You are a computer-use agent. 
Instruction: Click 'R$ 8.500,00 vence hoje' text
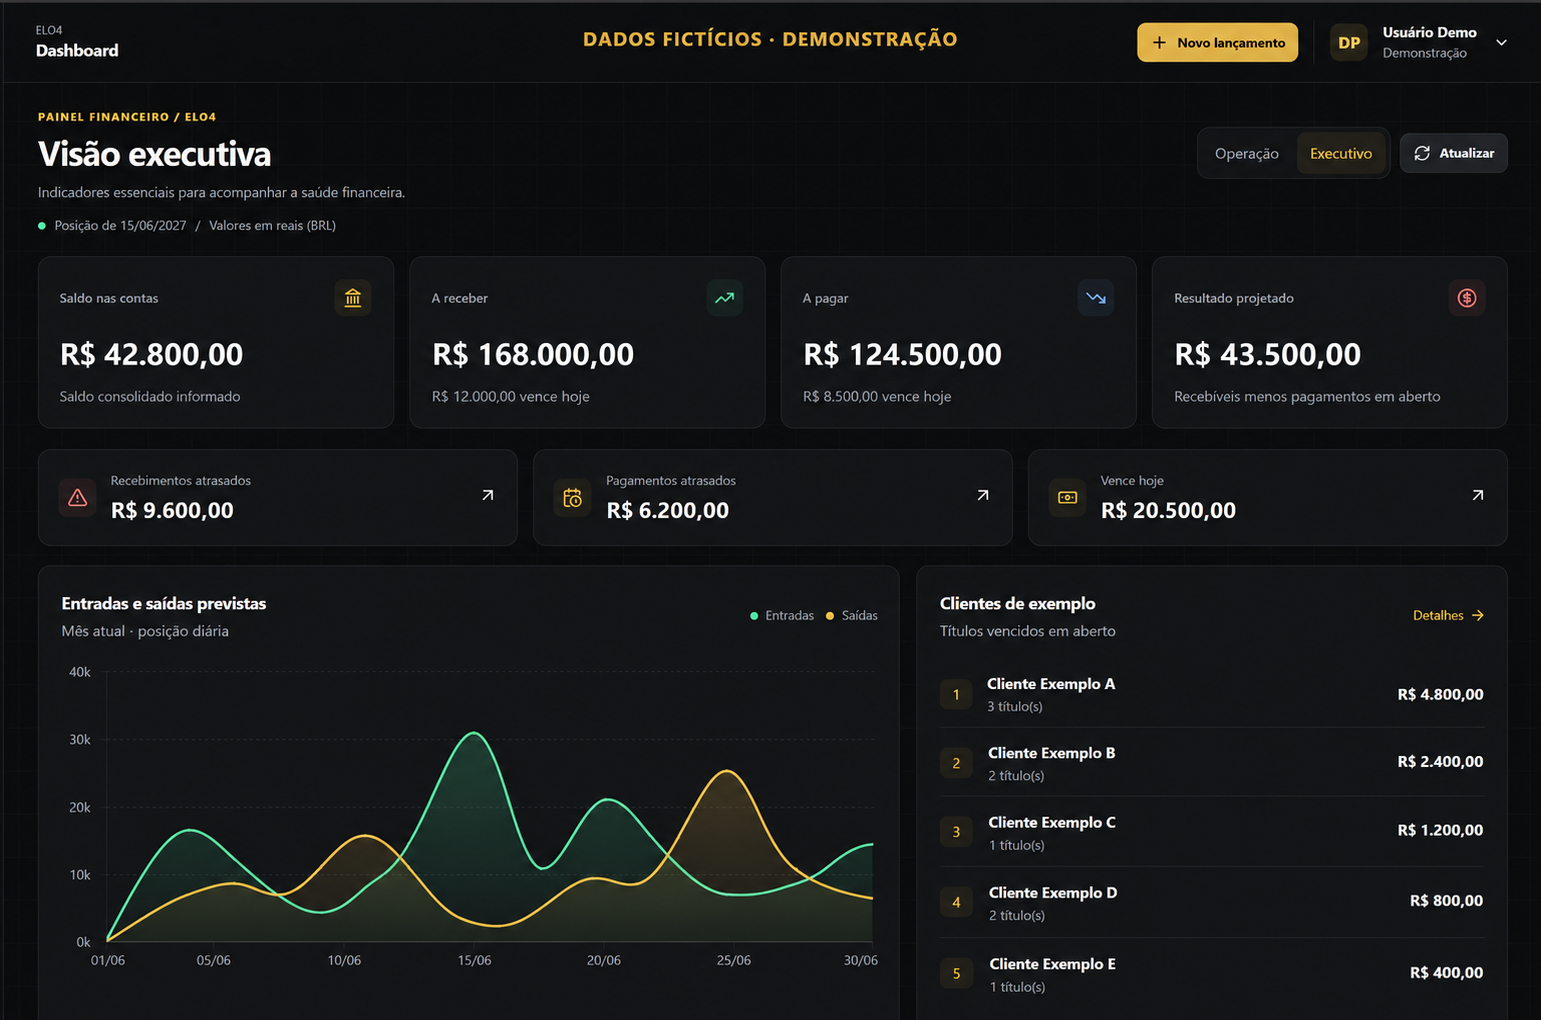tap(877, 396)
